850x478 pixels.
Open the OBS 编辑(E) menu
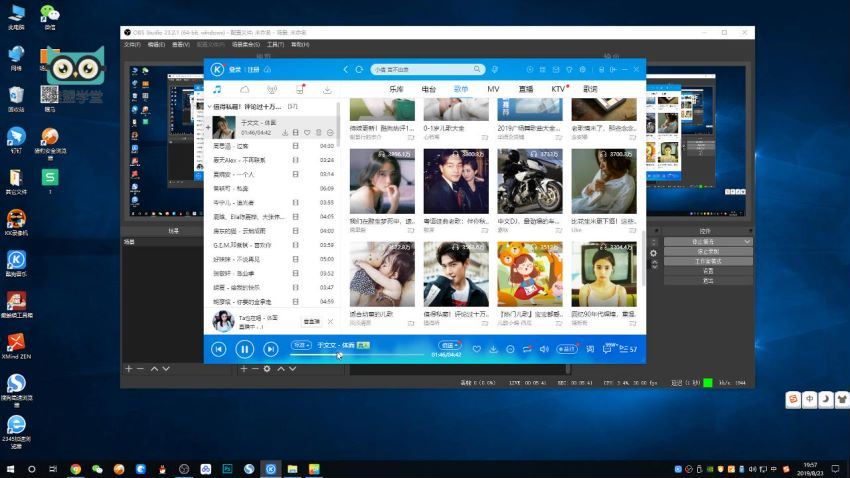coord(156,44)
